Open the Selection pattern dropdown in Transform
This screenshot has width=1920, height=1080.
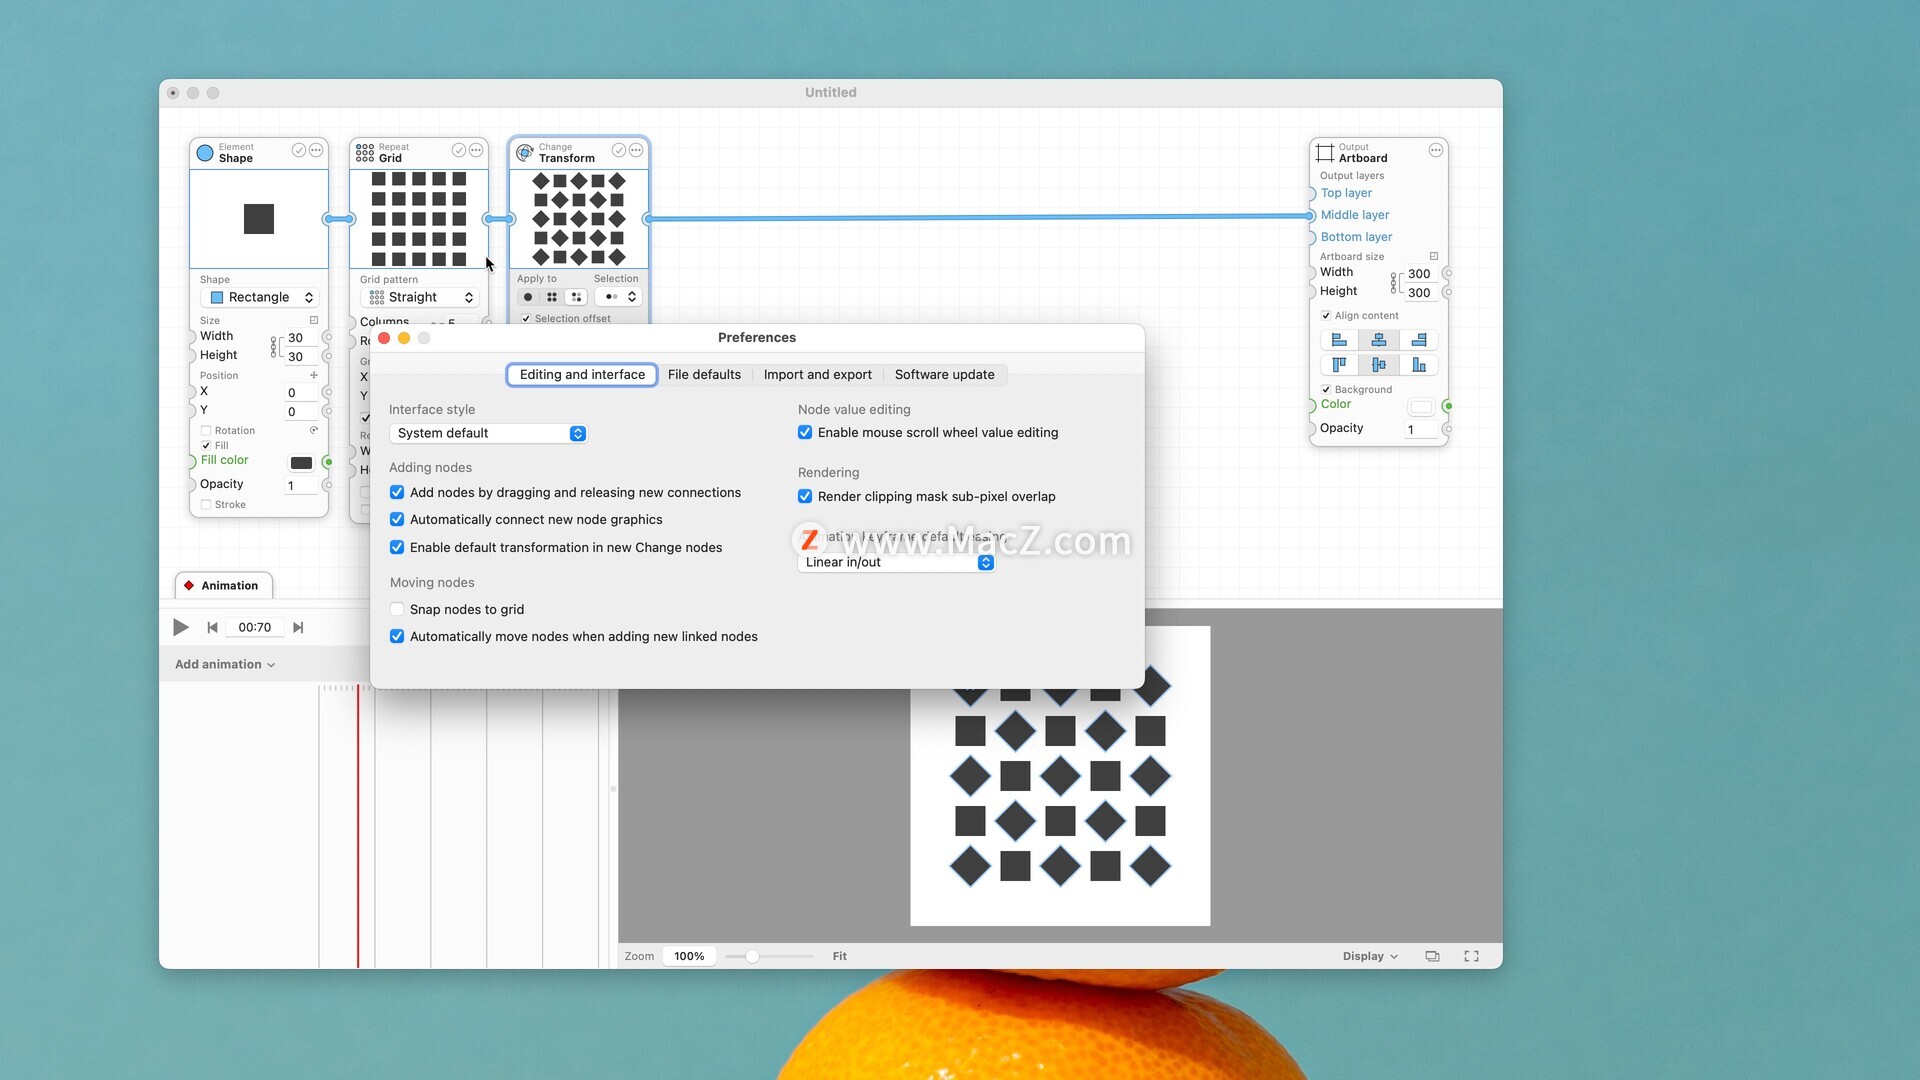tap(618, 297)
